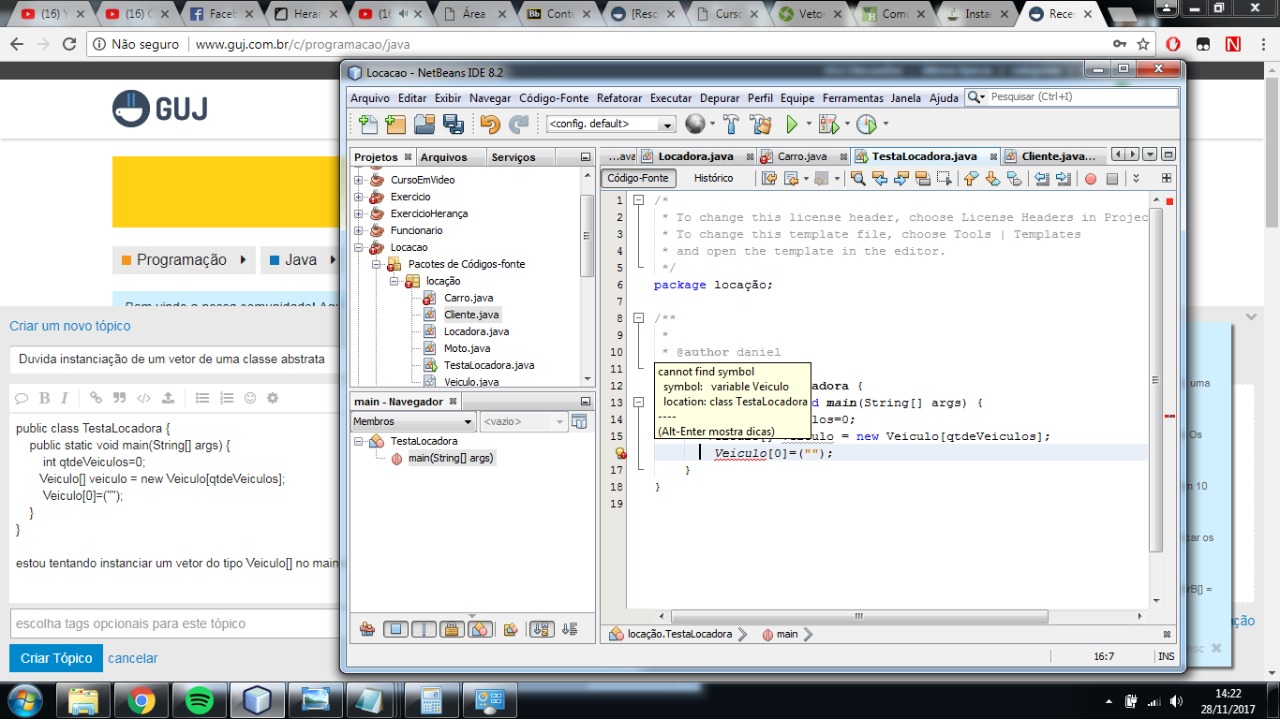This screenshot has width=1280, height=719.
Task: Click the Open Project toolbar icon
Action: click(x=425, y=124)
